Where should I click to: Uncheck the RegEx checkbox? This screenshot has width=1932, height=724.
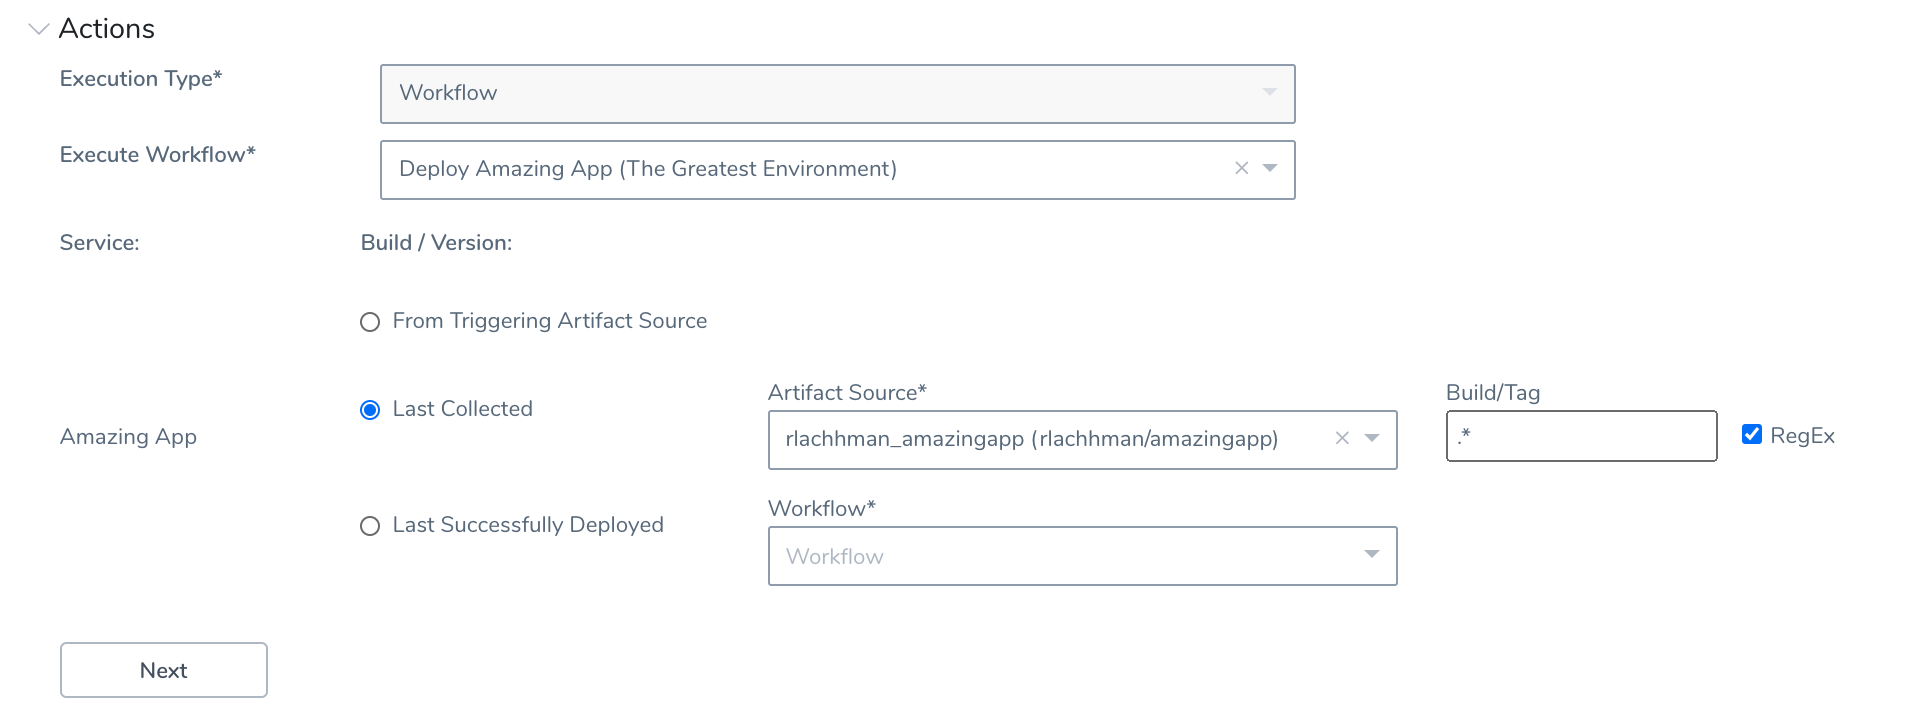[x=1751, y=434]
